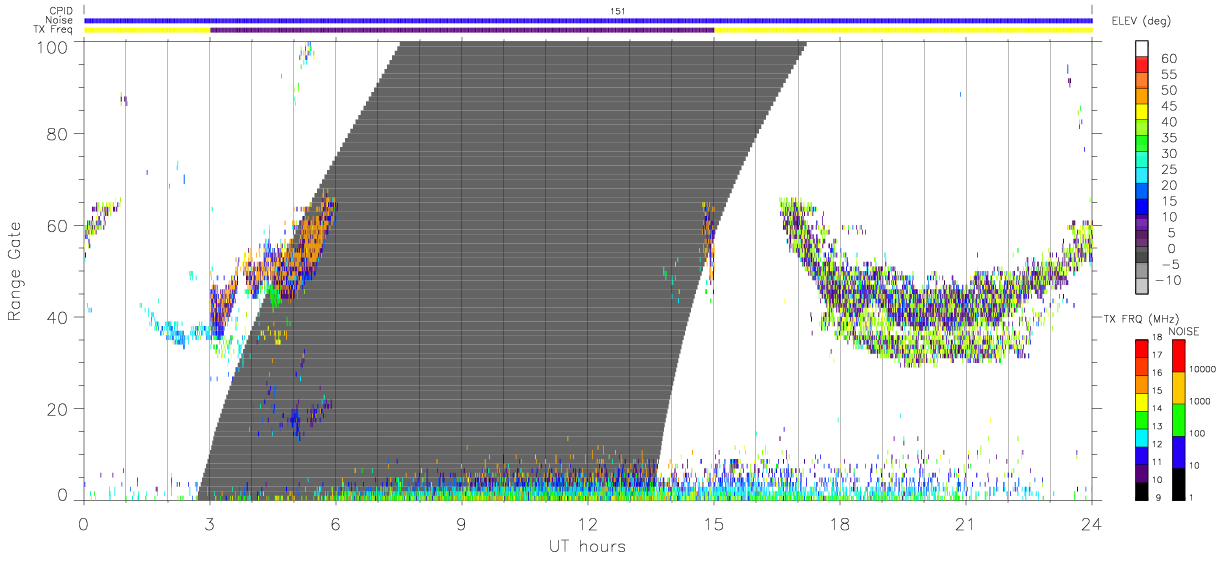Click the UT hours axis title
The image size is (1228, 567).
click(586, 546)
